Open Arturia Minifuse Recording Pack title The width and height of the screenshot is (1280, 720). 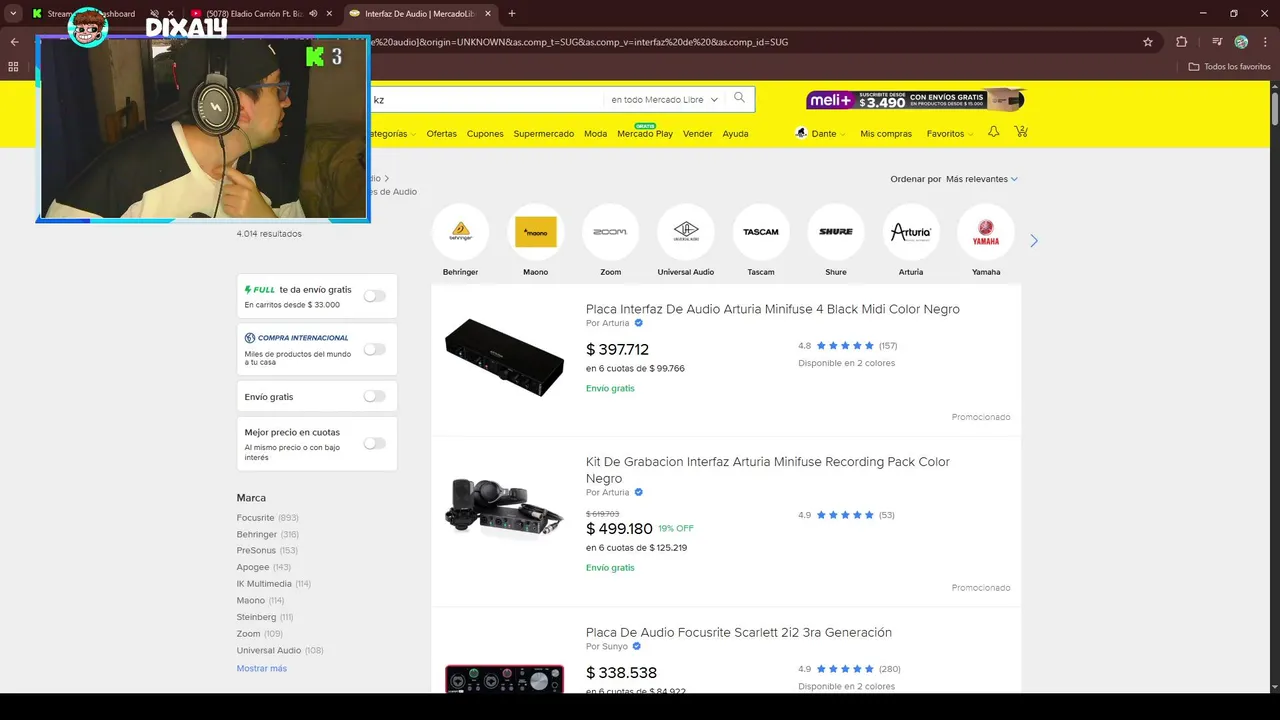(x=768, y=470)
